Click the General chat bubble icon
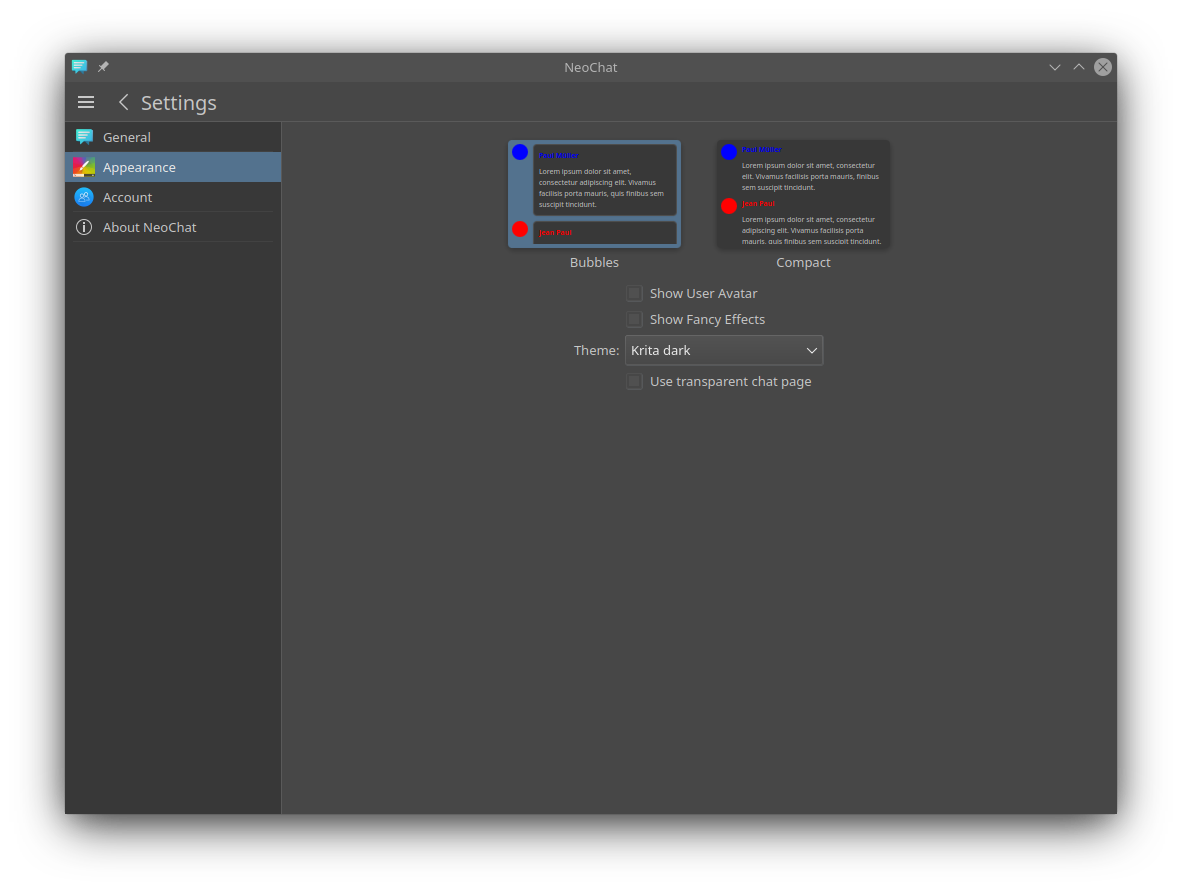 tap(84, 137)
